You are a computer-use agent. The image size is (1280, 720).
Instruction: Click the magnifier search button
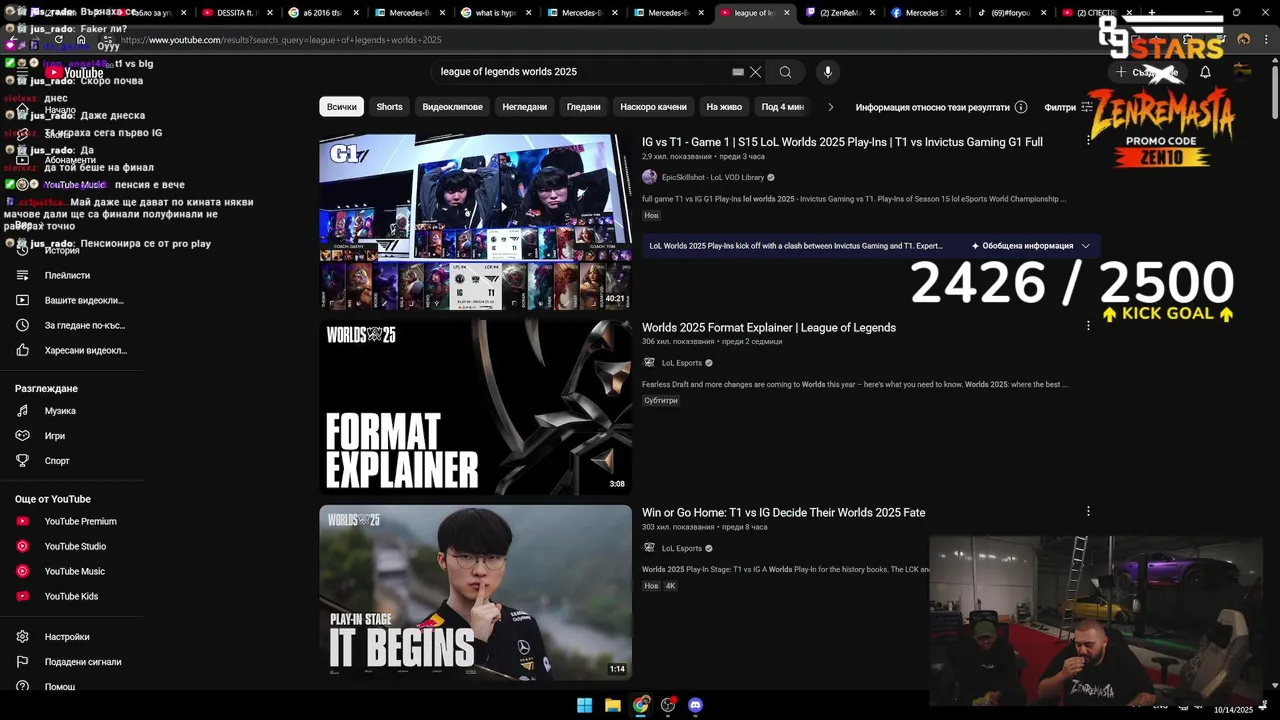tap(785, 72)
